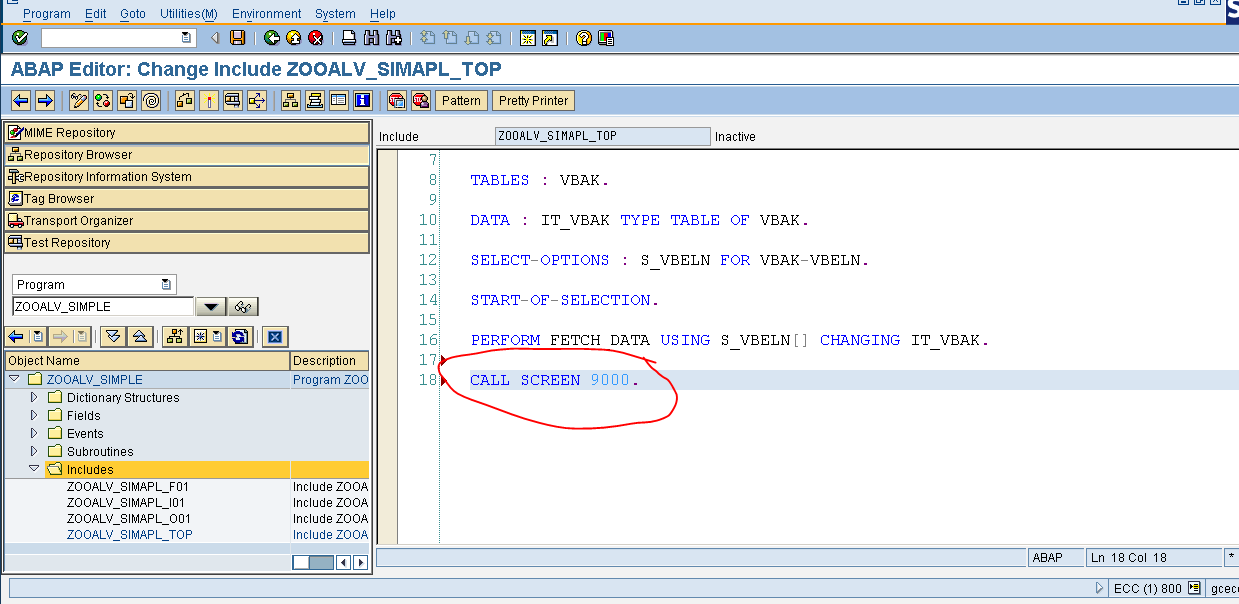
Task: Open the Utilities menu
Action: 187,13
